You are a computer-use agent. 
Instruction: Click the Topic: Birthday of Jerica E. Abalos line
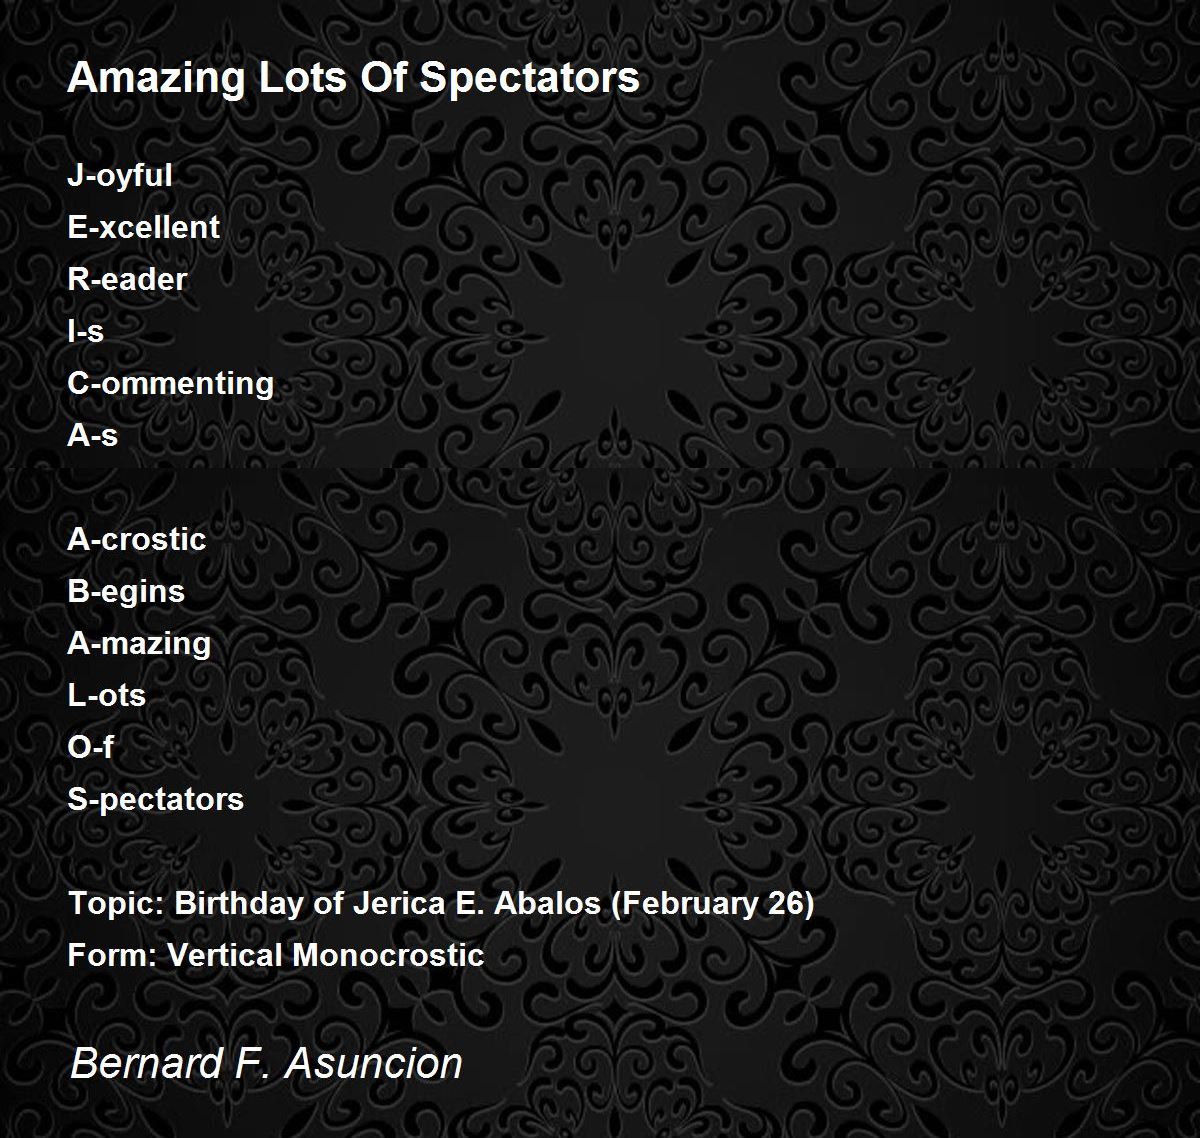[x=441, y=904]
